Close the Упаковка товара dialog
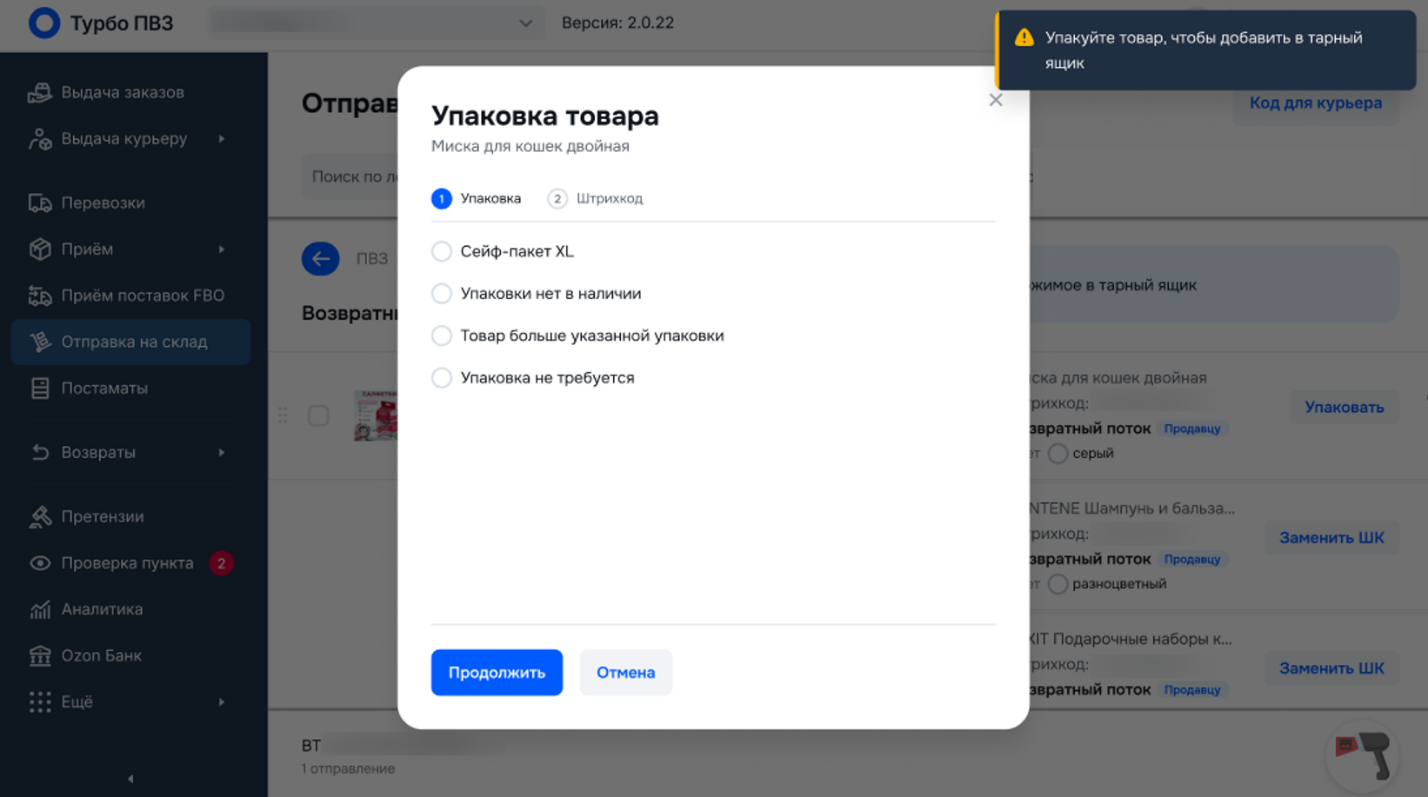This screenshot has width=1428, height=797. pyautogui.click(x=995, y=100)
